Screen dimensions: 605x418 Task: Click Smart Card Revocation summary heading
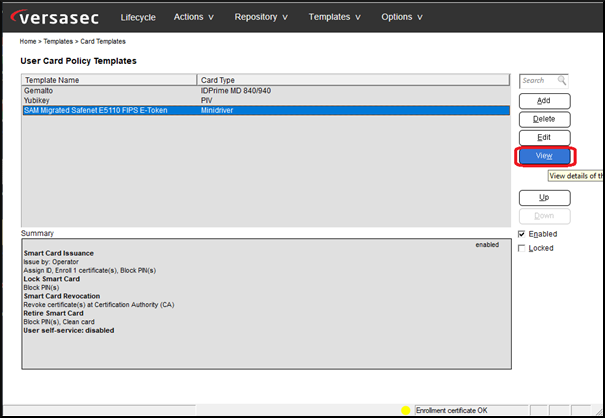pyautogui.click(x=62, y=296)
